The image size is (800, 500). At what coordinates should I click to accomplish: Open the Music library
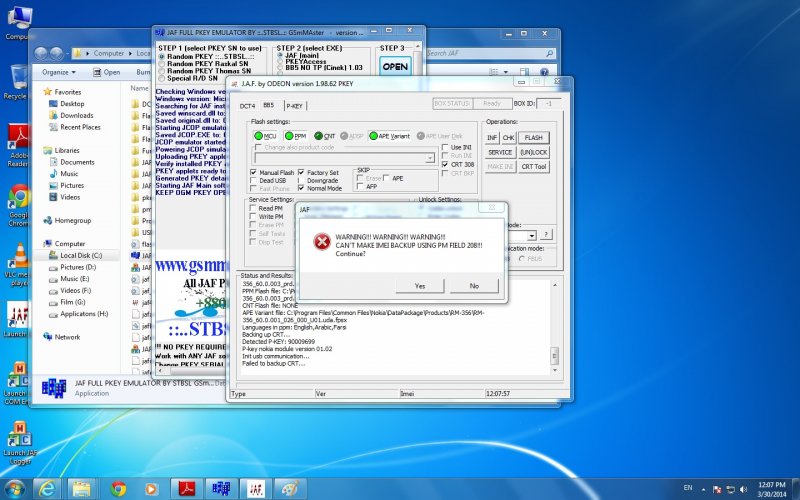(x=69, y=174)
